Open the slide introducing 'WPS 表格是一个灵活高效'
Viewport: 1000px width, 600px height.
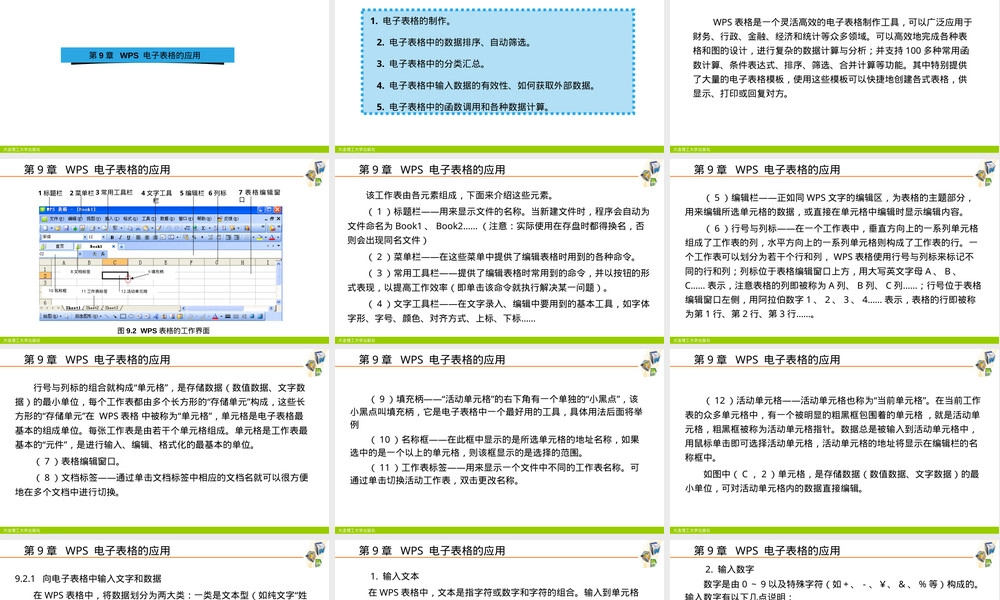(834, 76)
